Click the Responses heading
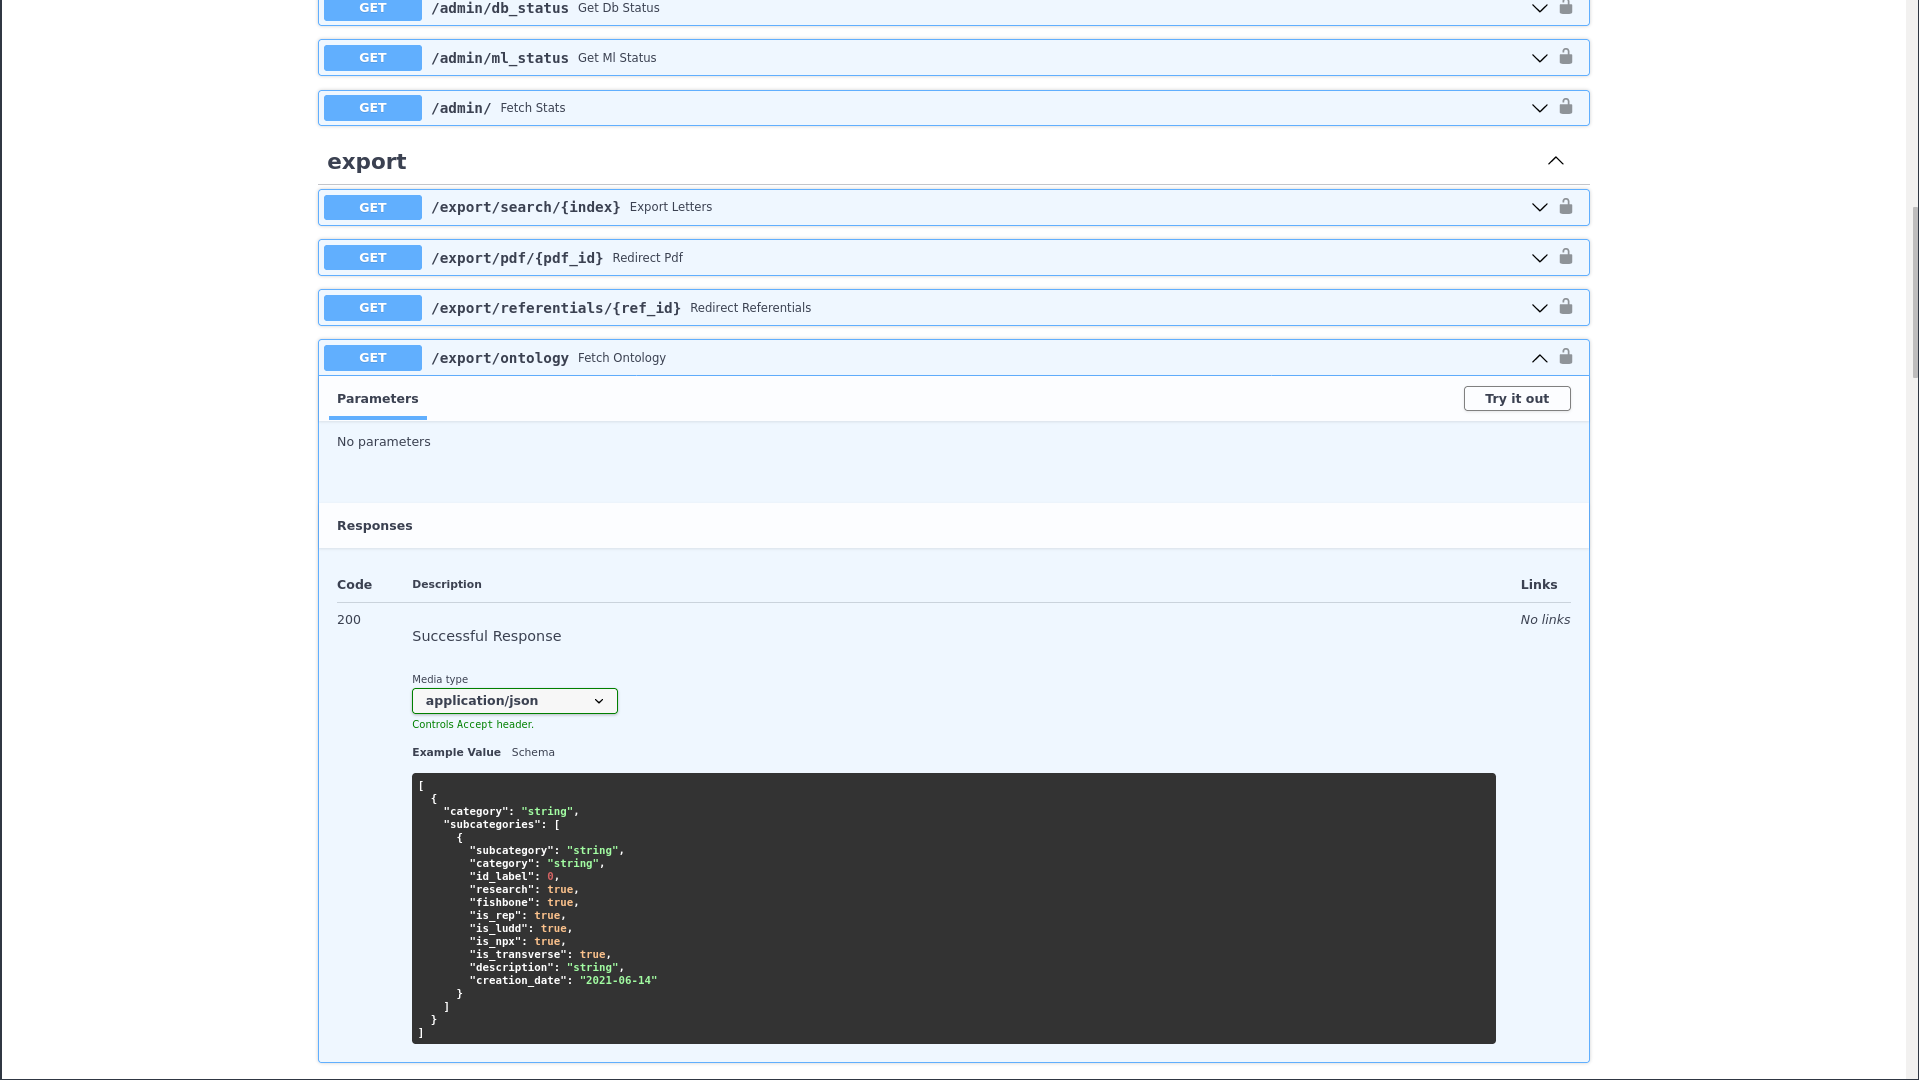The height and width of the screenshot is (1080, 1919). pos(375,526)
